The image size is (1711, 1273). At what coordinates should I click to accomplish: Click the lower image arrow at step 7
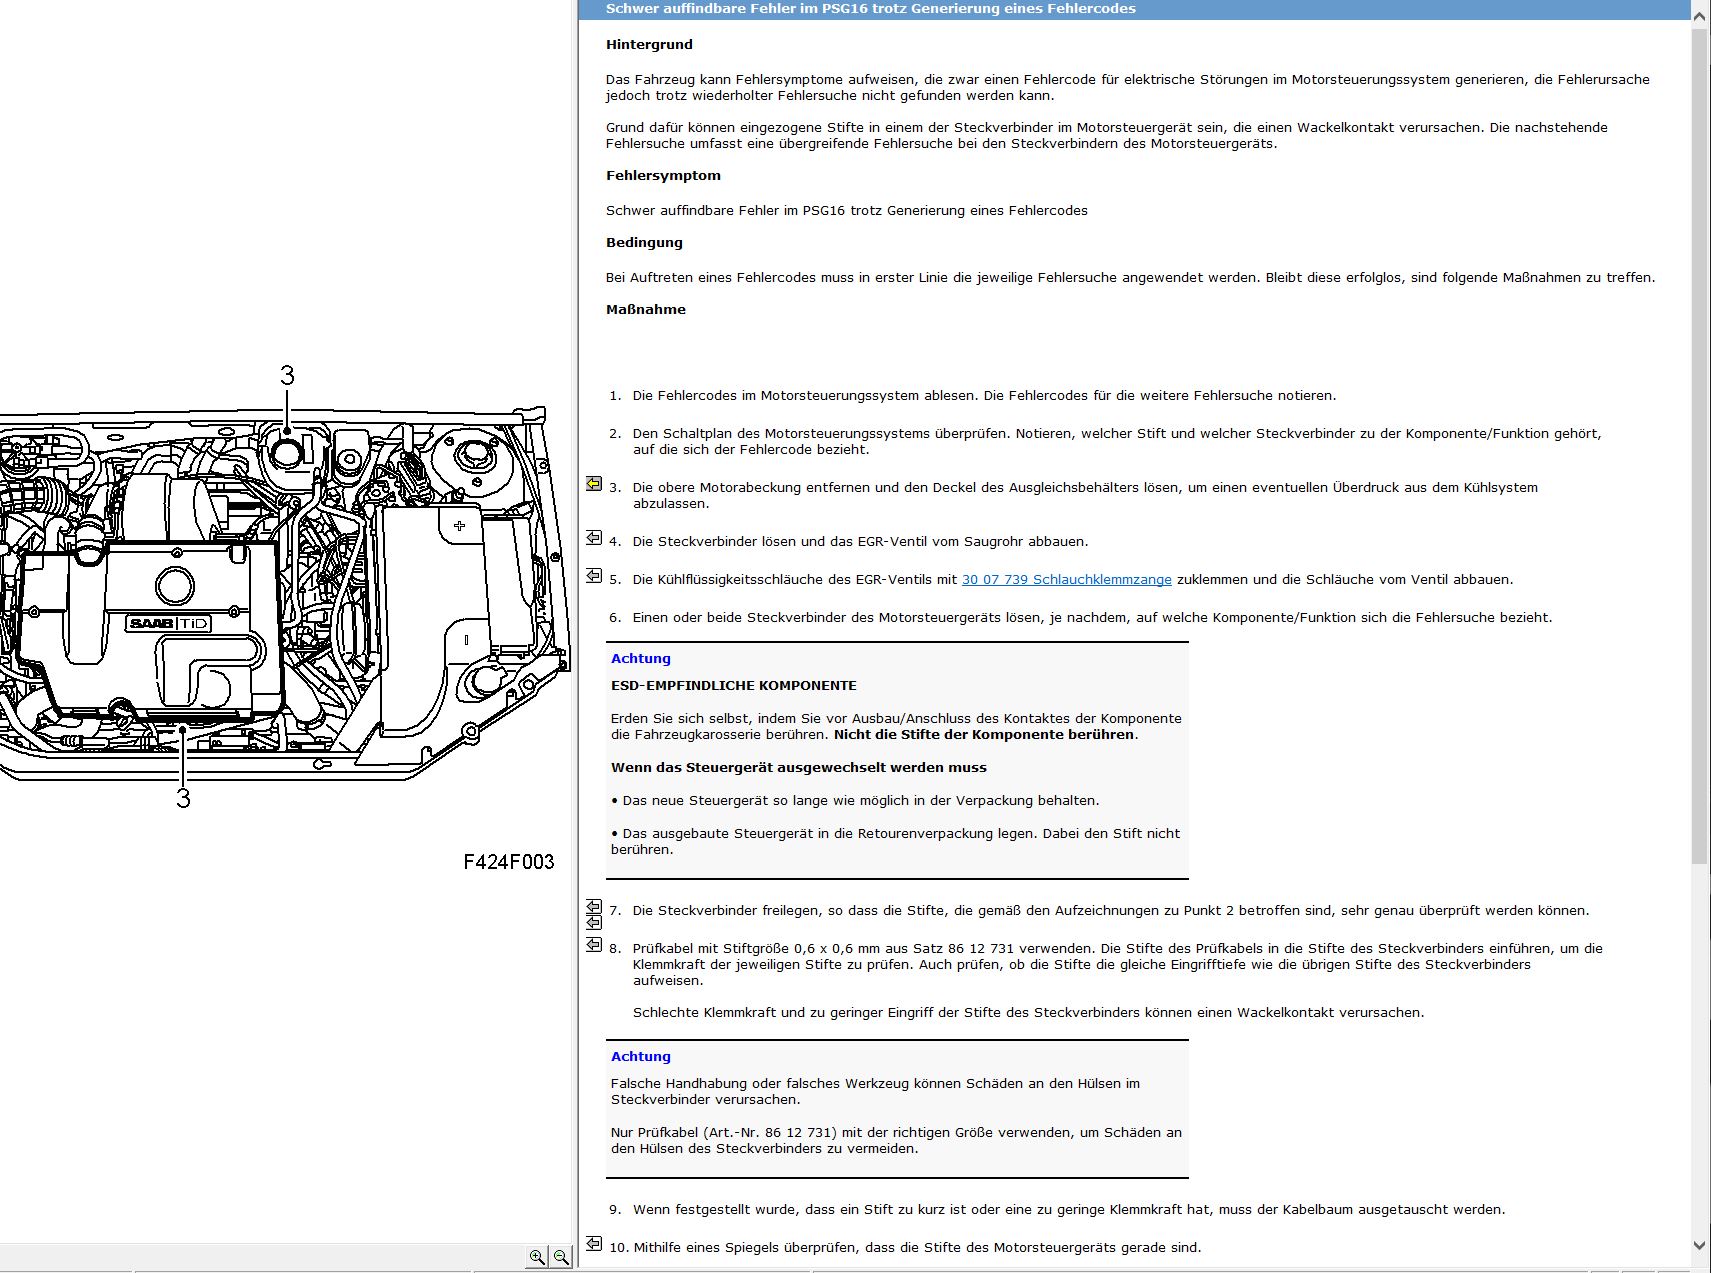point(594,922)
